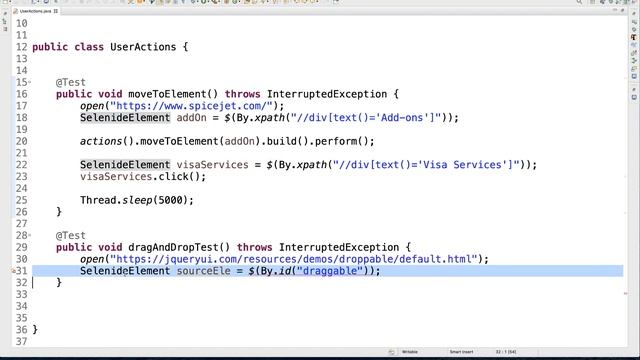Maximize the editor area
The height and width of the screenshot is (360, 640).
tap(622, 10)
